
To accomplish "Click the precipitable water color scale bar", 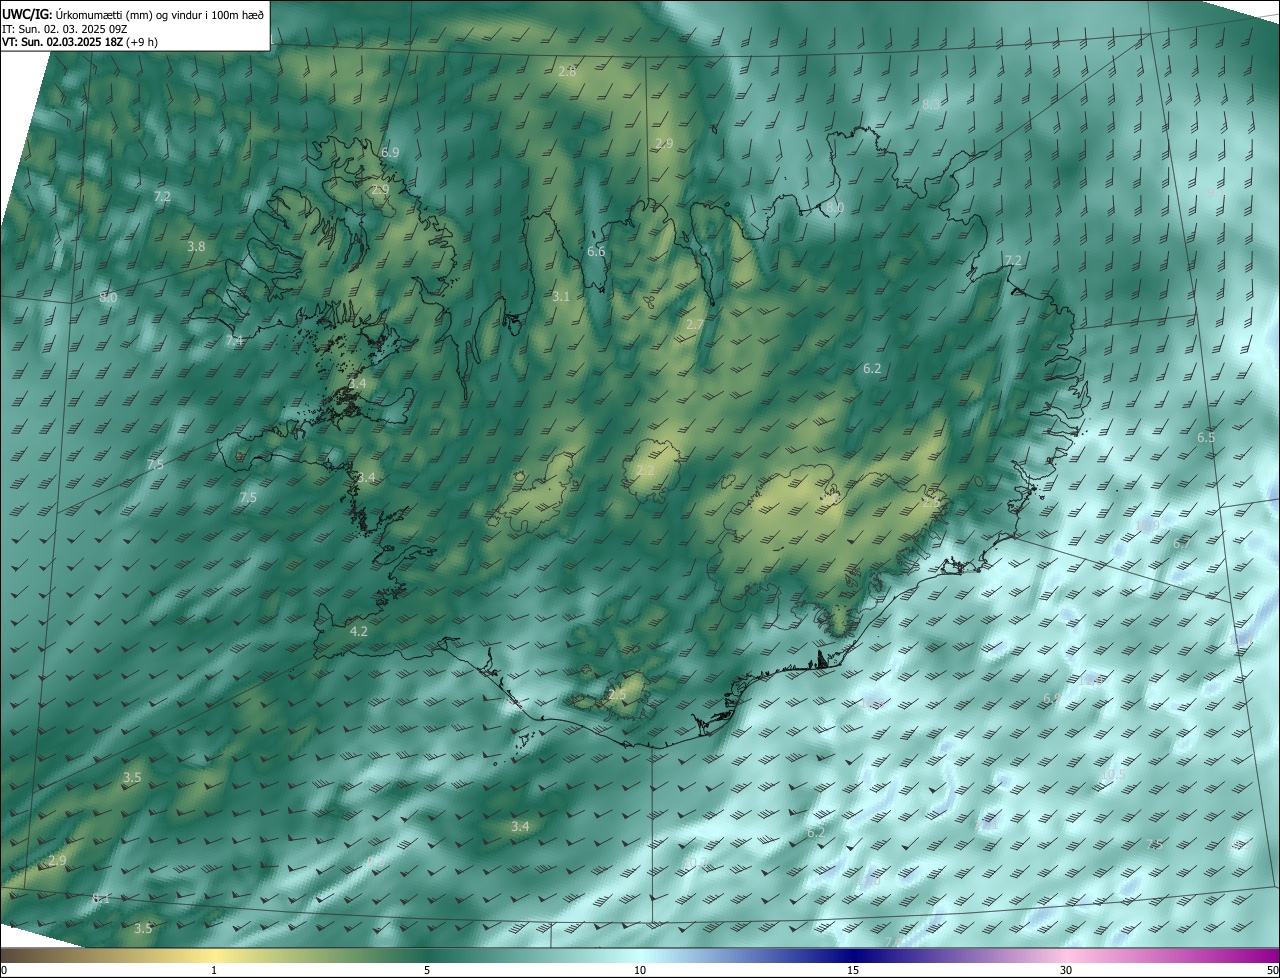I will 640,955.
